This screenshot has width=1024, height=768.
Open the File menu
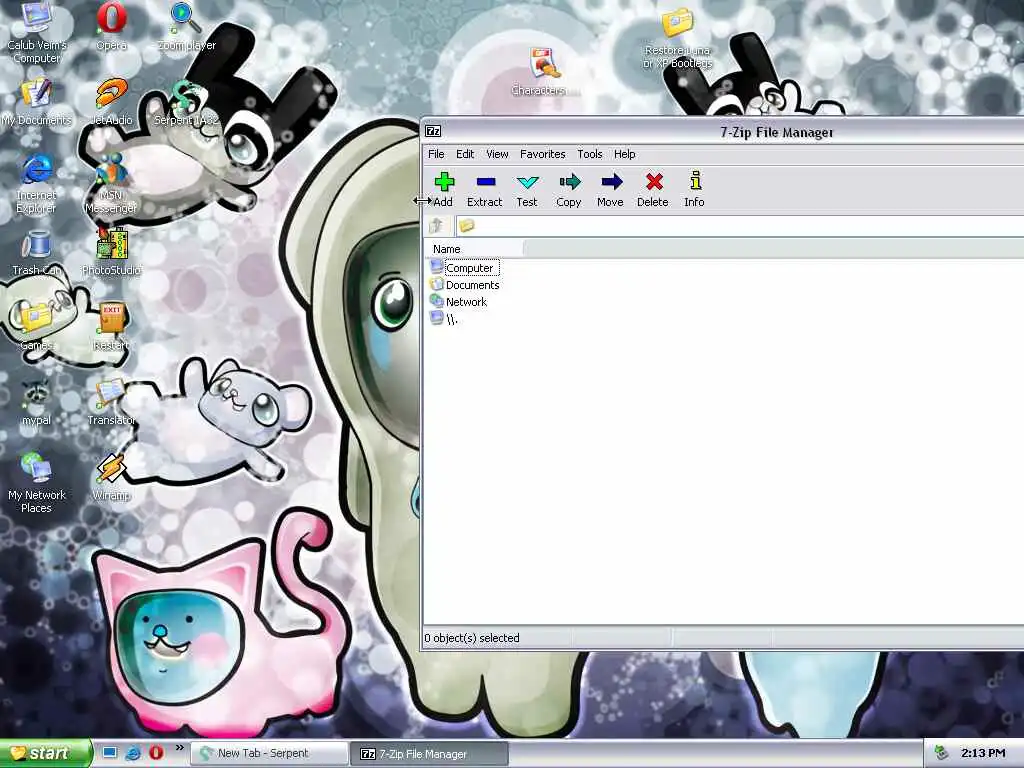436,154
